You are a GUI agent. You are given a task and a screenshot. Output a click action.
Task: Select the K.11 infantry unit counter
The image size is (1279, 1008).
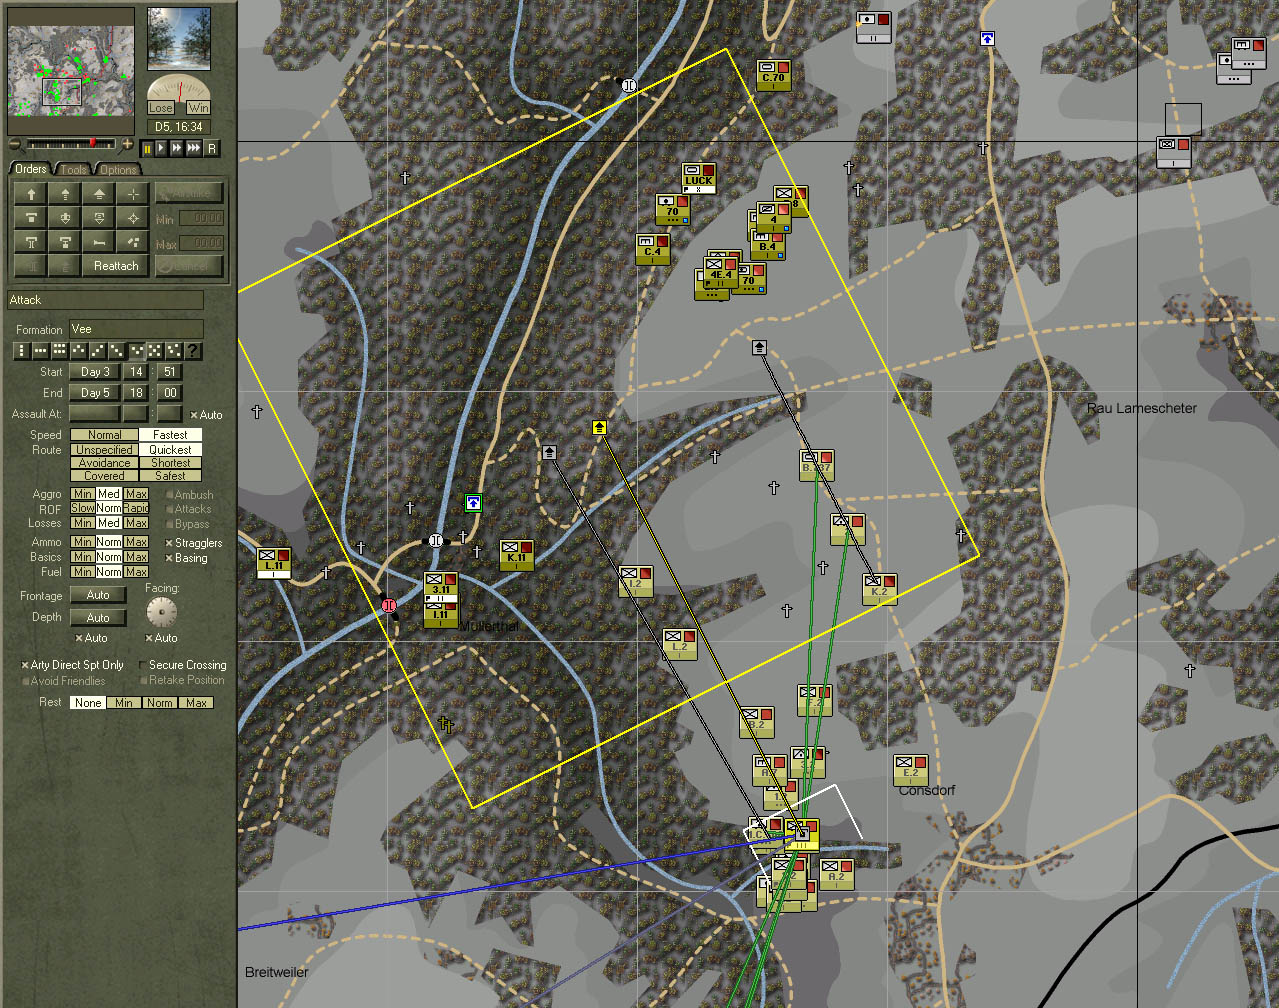[x=516, y=555]
